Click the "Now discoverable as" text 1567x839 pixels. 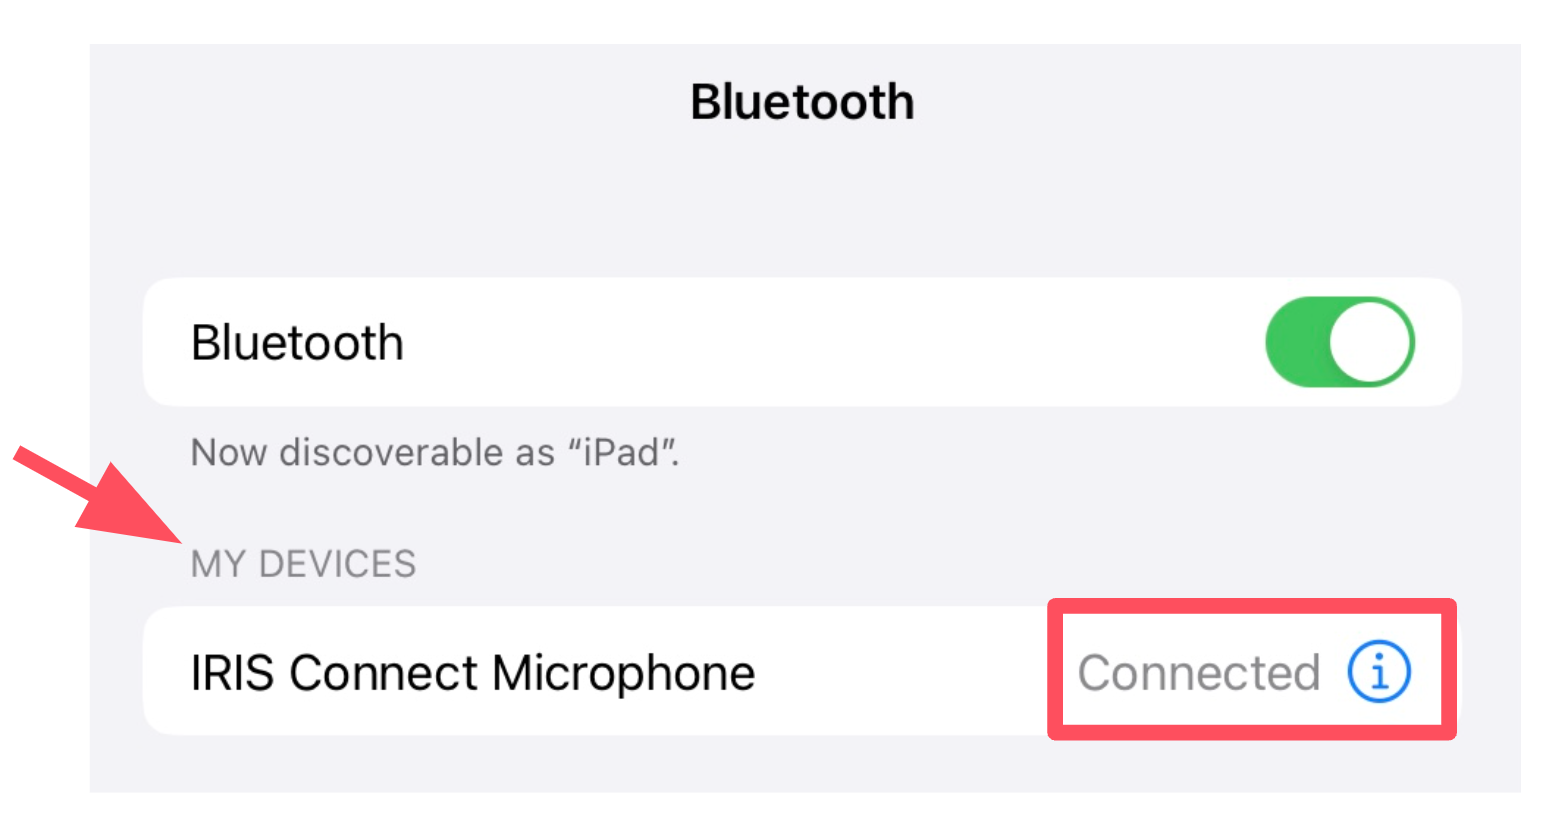370,453
